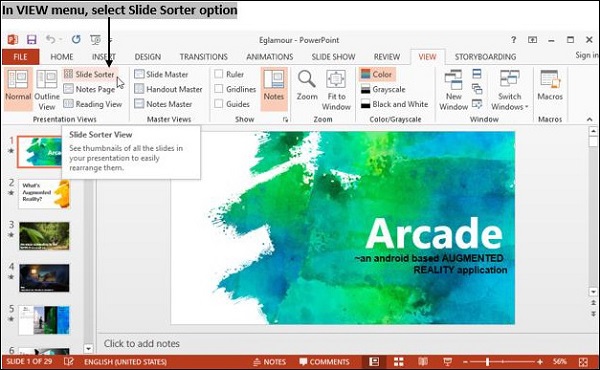Switch to Reading View in ribbon
The width and height of the screenshot is (600, 370).
coord(93,104)
